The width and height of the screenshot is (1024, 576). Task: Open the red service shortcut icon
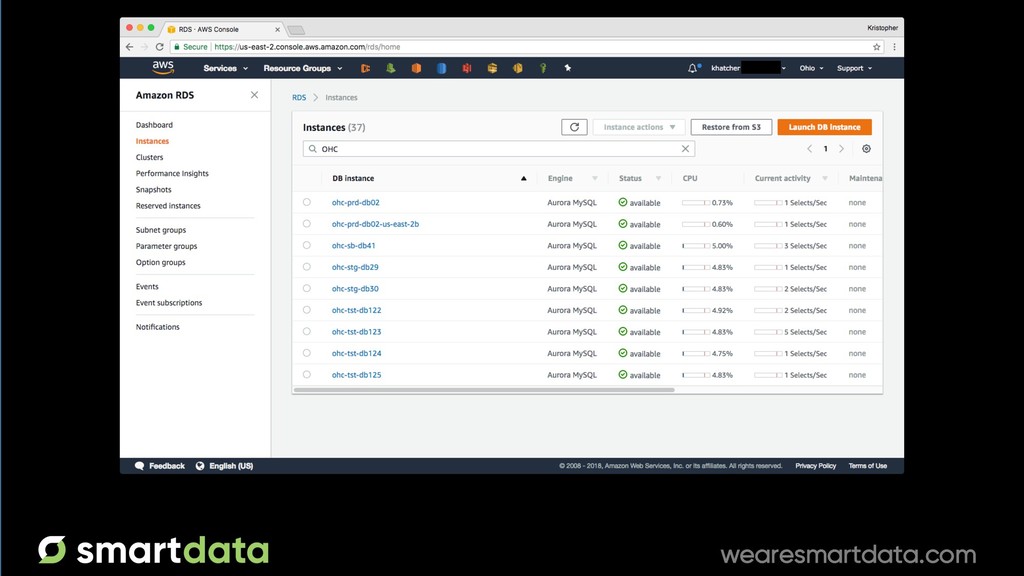[x=467, y=68]
